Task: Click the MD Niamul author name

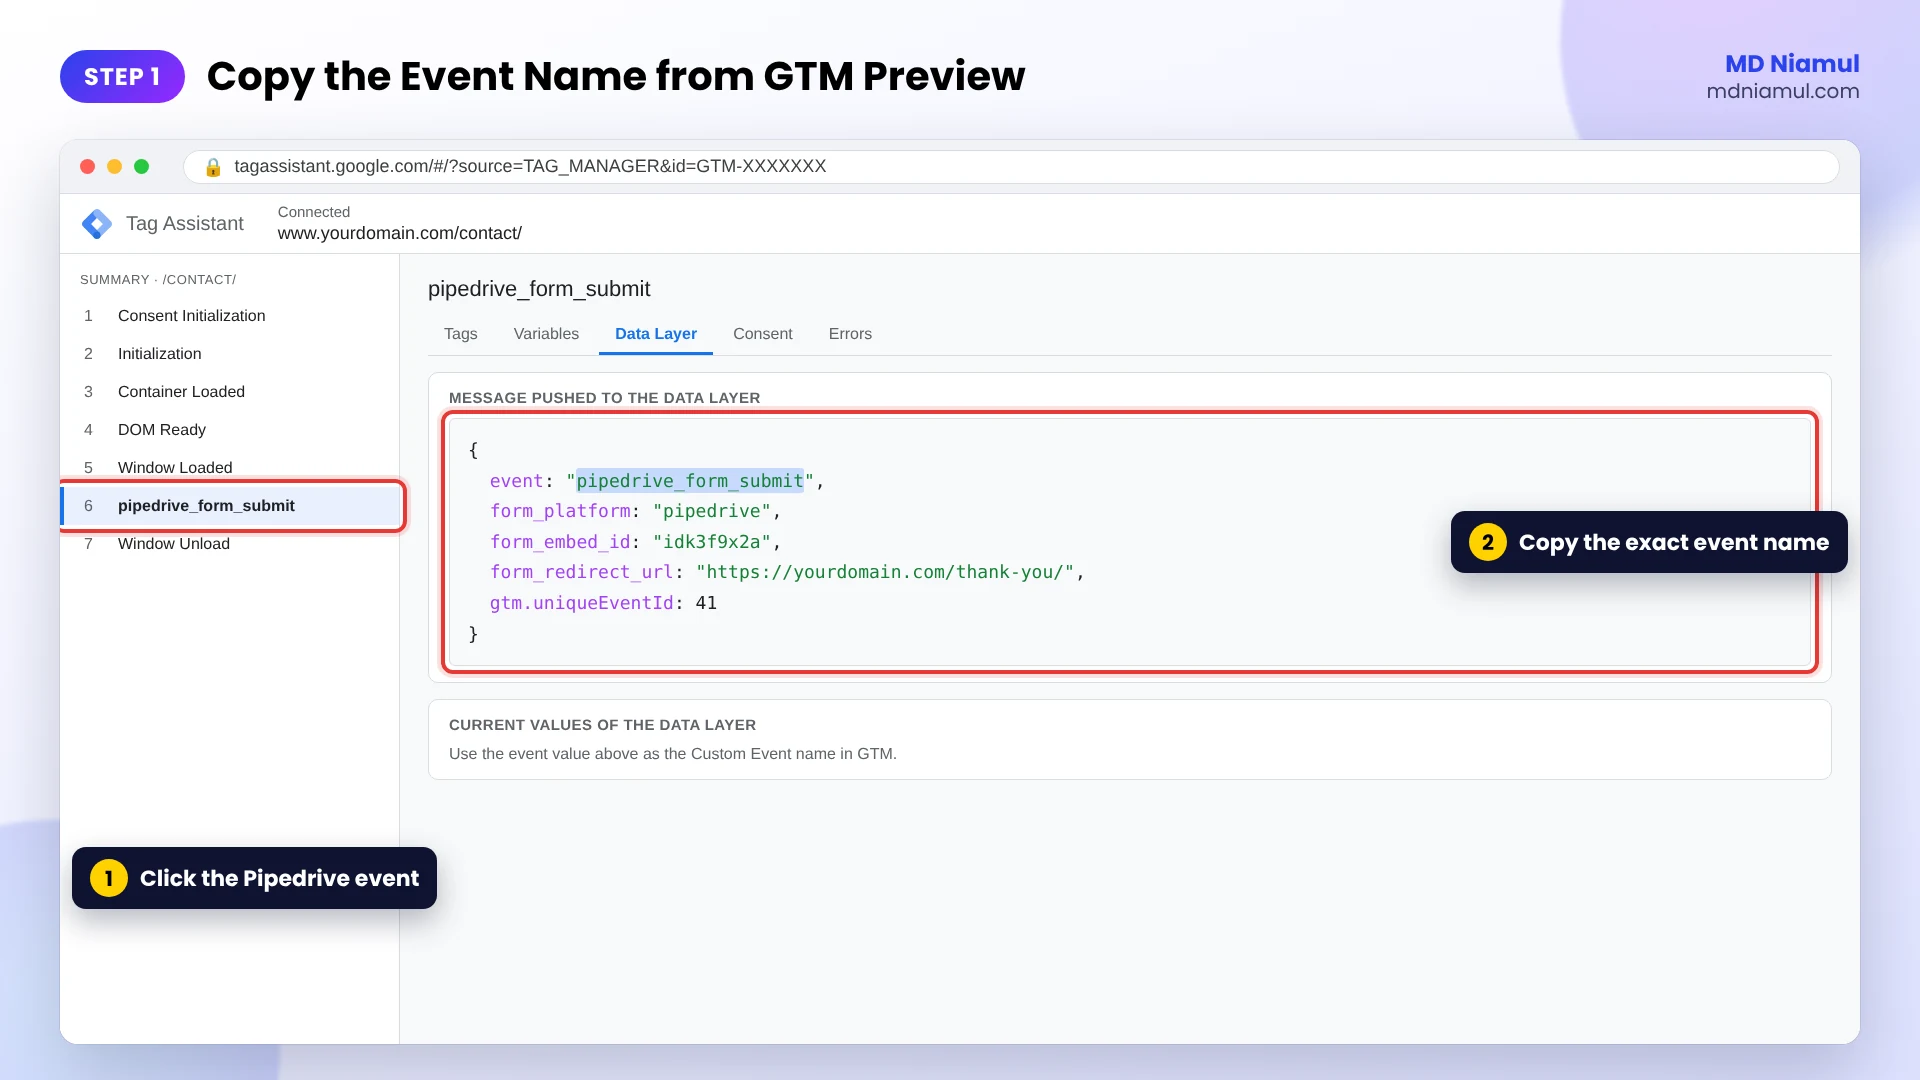Action: 1792,64
